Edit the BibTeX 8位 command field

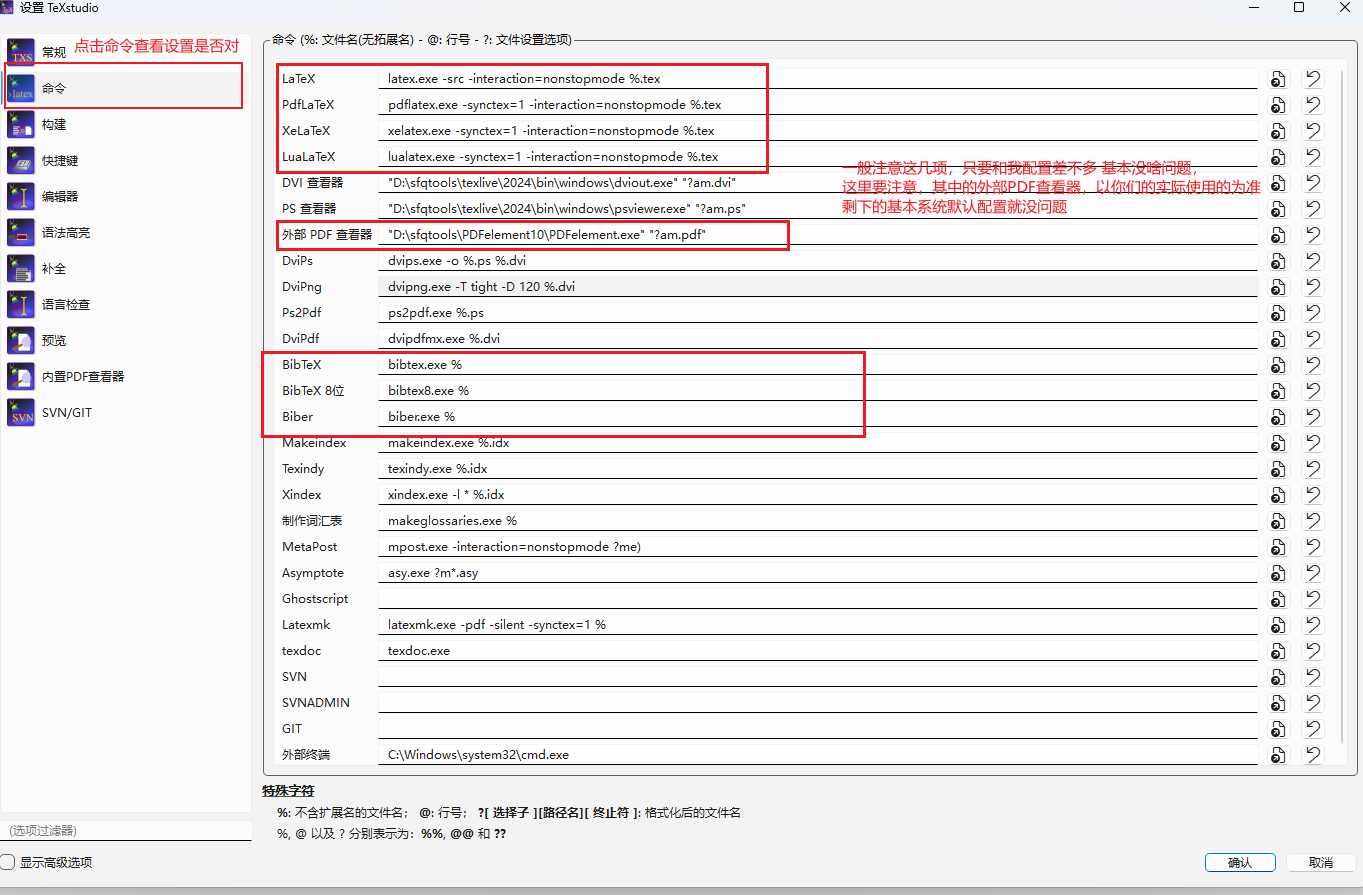tap(818, 390)
